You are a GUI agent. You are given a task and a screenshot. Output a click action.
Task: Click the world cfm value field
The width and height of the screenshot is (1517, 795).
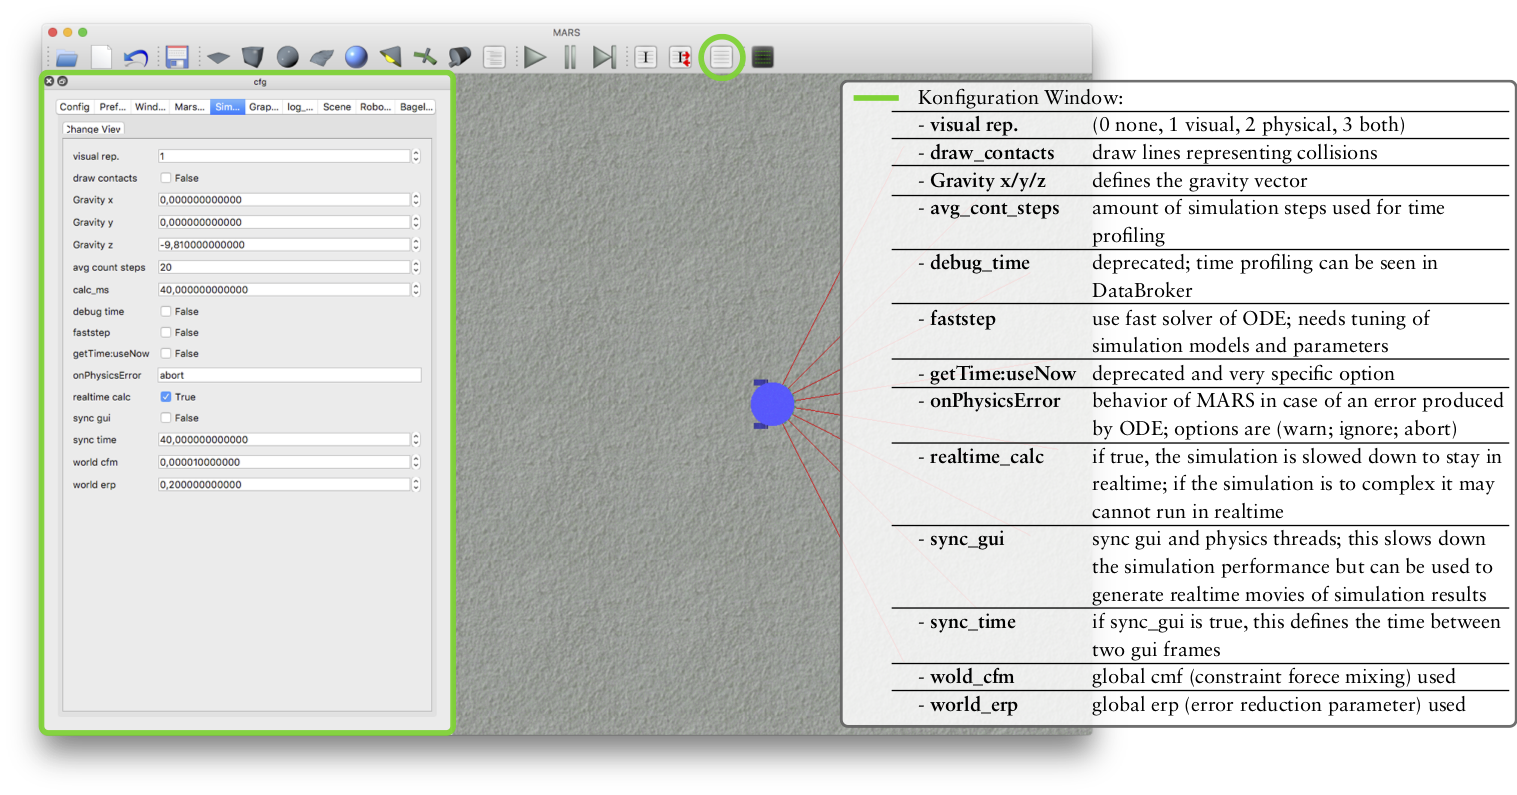[284, 462]
